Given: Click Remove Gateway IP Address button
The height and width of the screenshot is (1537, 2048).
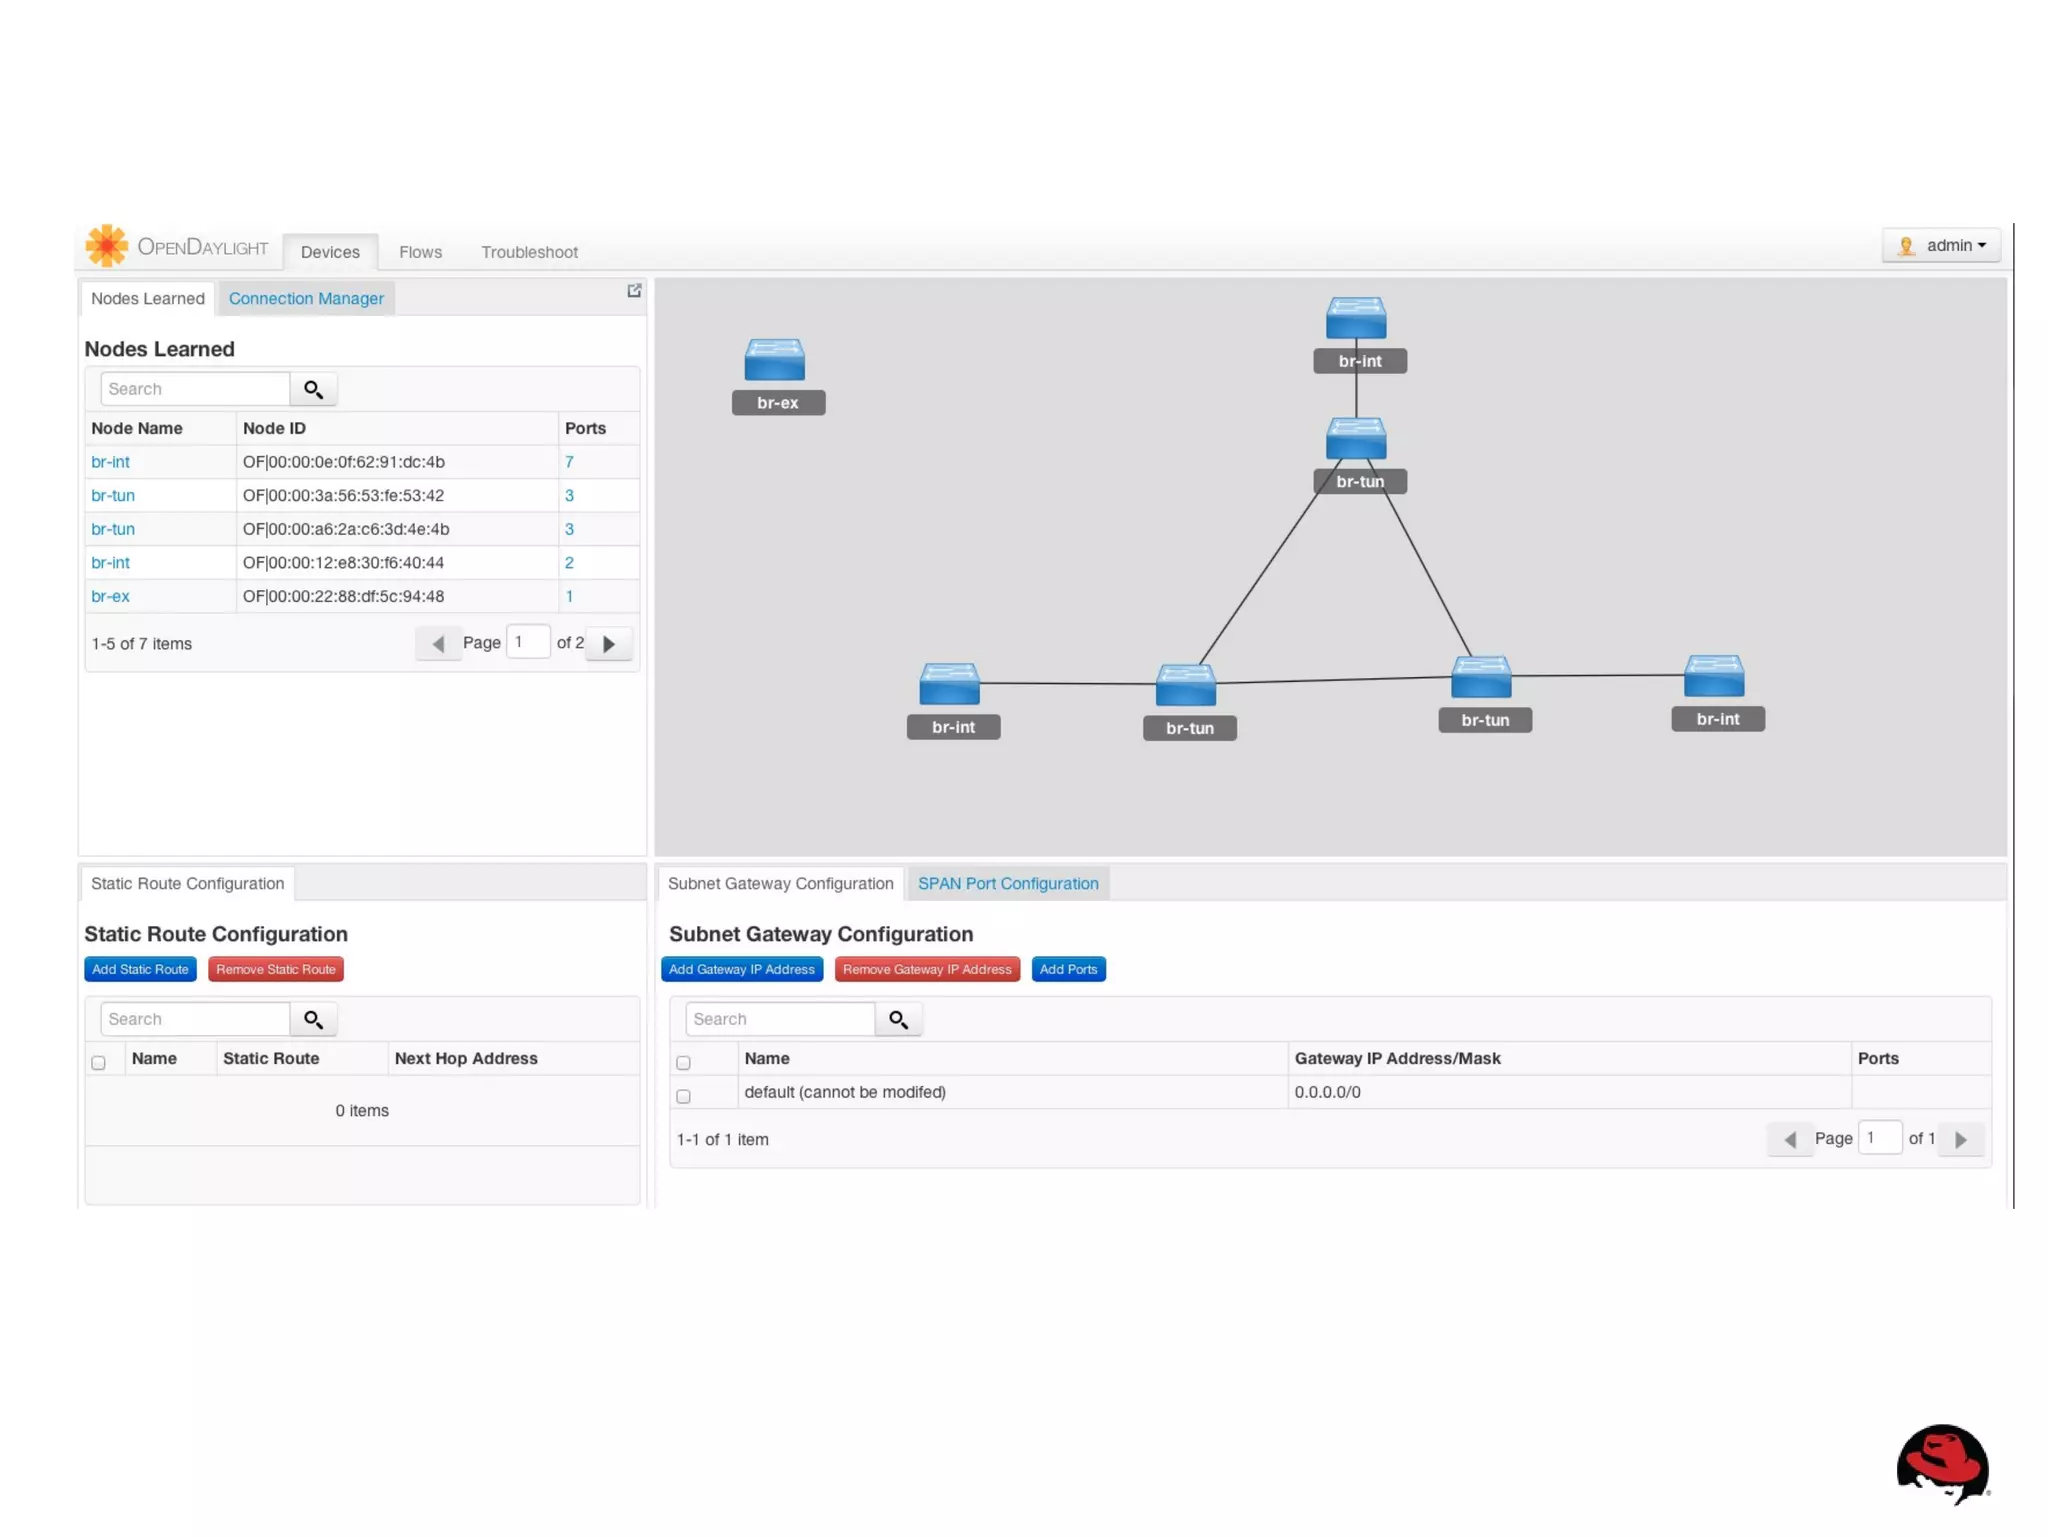Looking at the screenshot, I should 926,969.
